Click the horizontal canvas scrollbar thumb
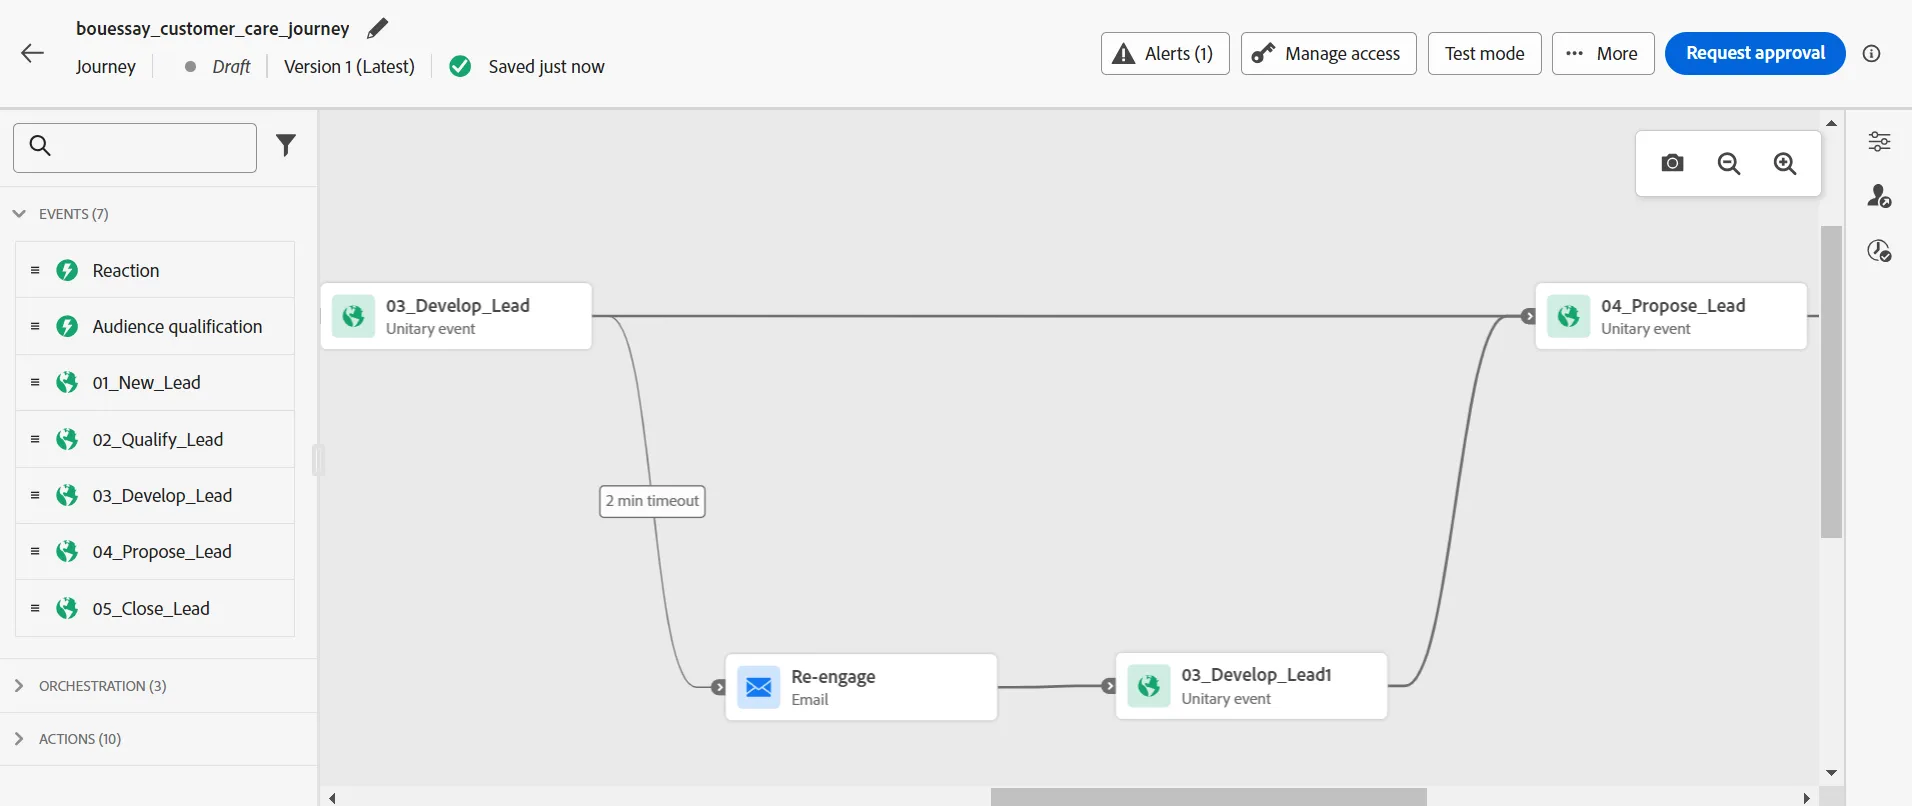Screen dimensions: 1912x806 [x=1208, y=797]
